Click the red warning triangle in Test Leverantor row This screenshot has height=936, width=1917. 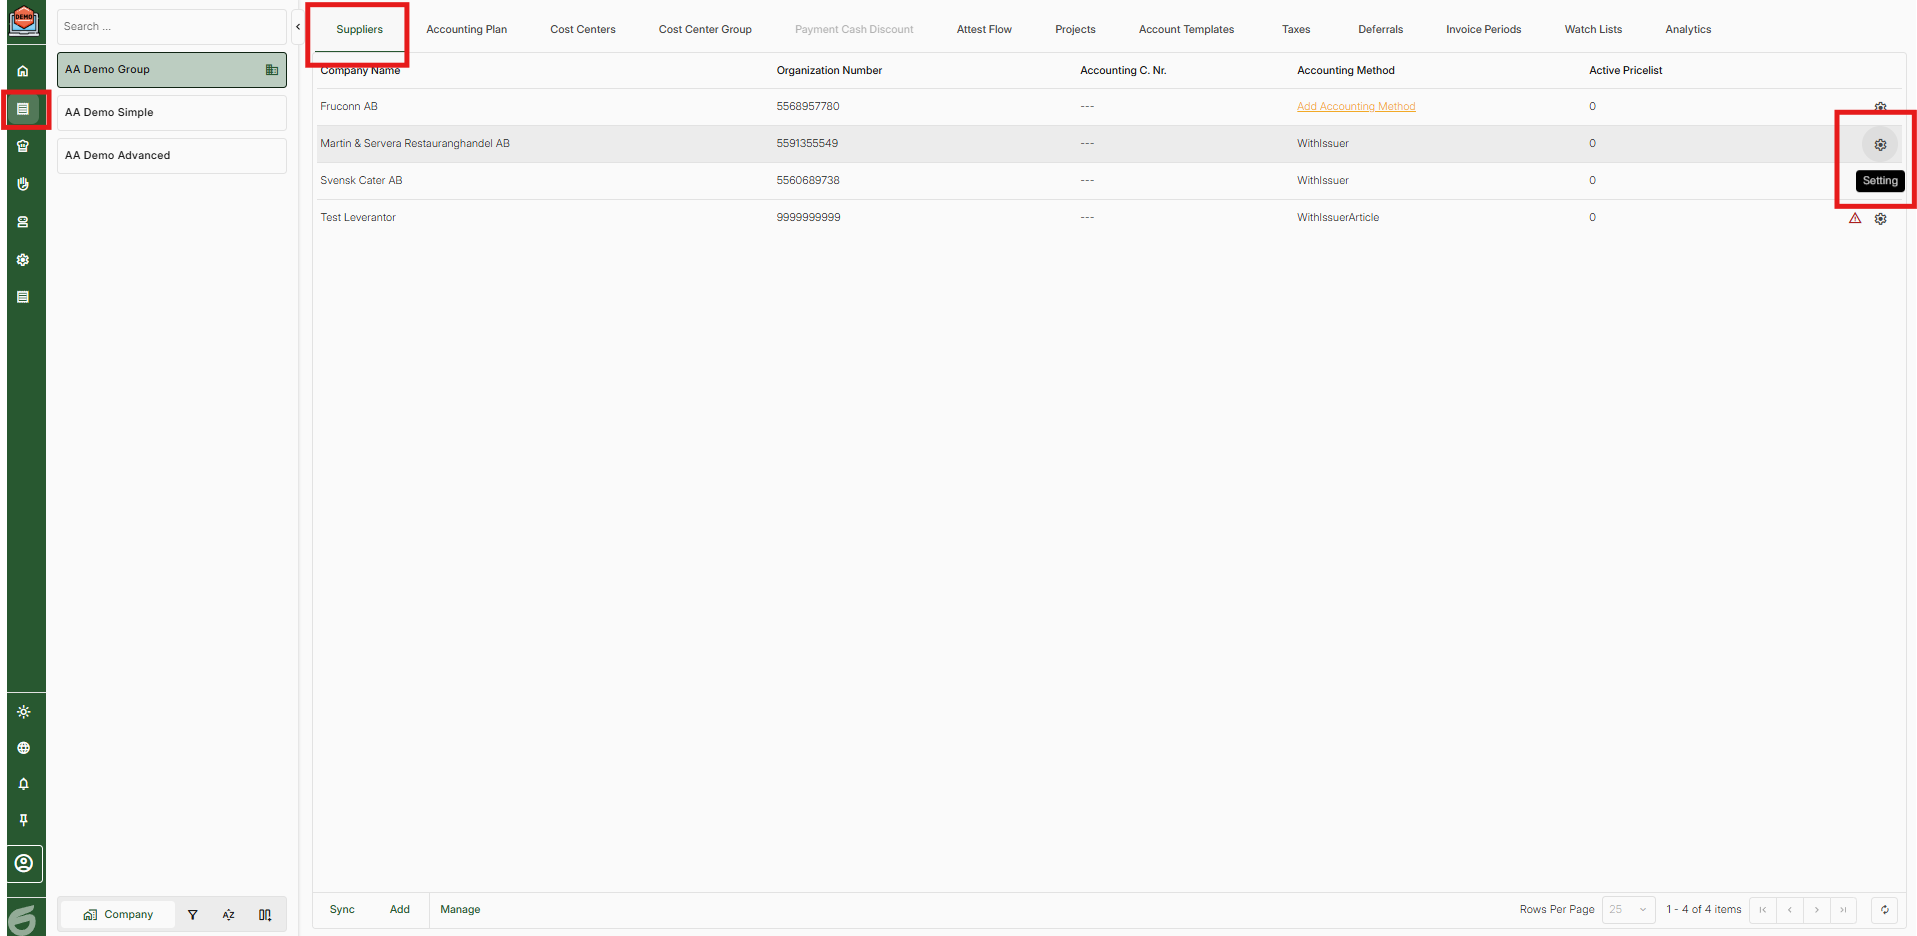[x=1855, y=218]
